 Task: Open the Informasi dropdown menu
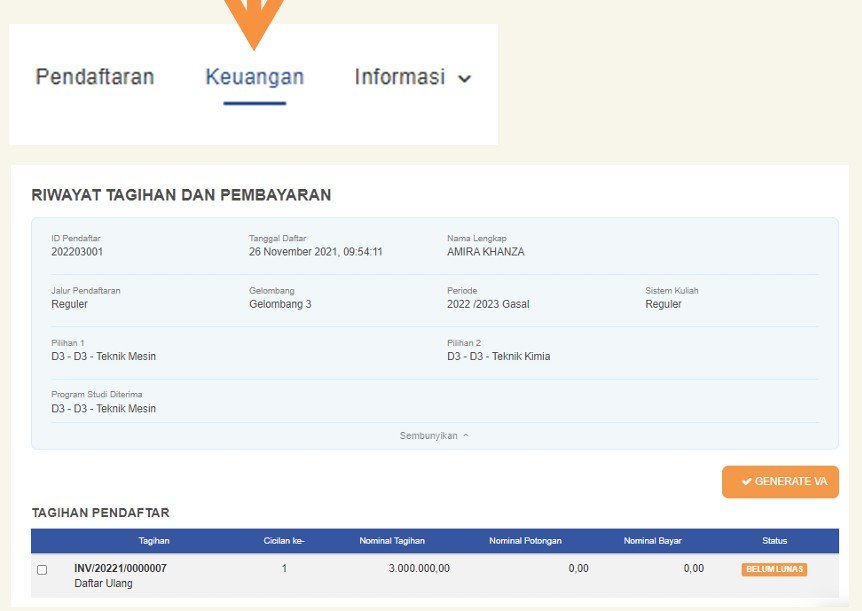point(400,77)
